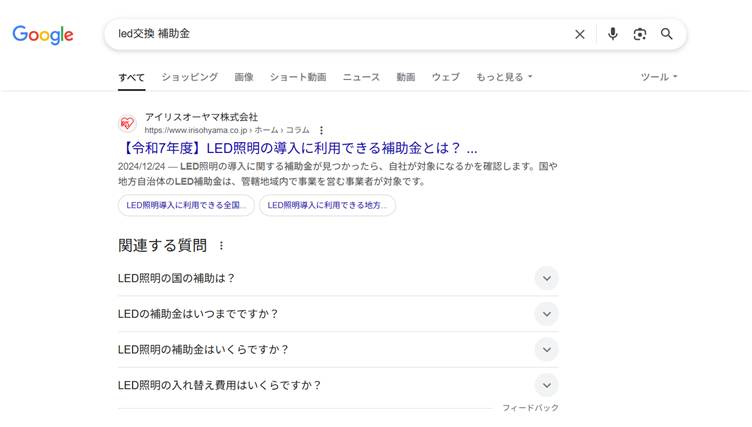Start voice search with microphone icon

pos(612,34)
